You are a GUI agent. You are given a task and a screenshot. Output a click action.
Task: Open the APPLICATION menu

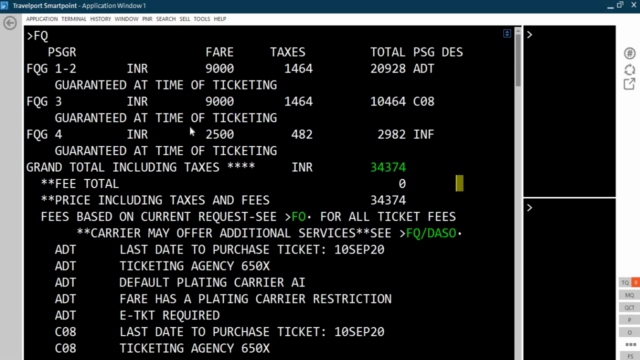[42, 19]
